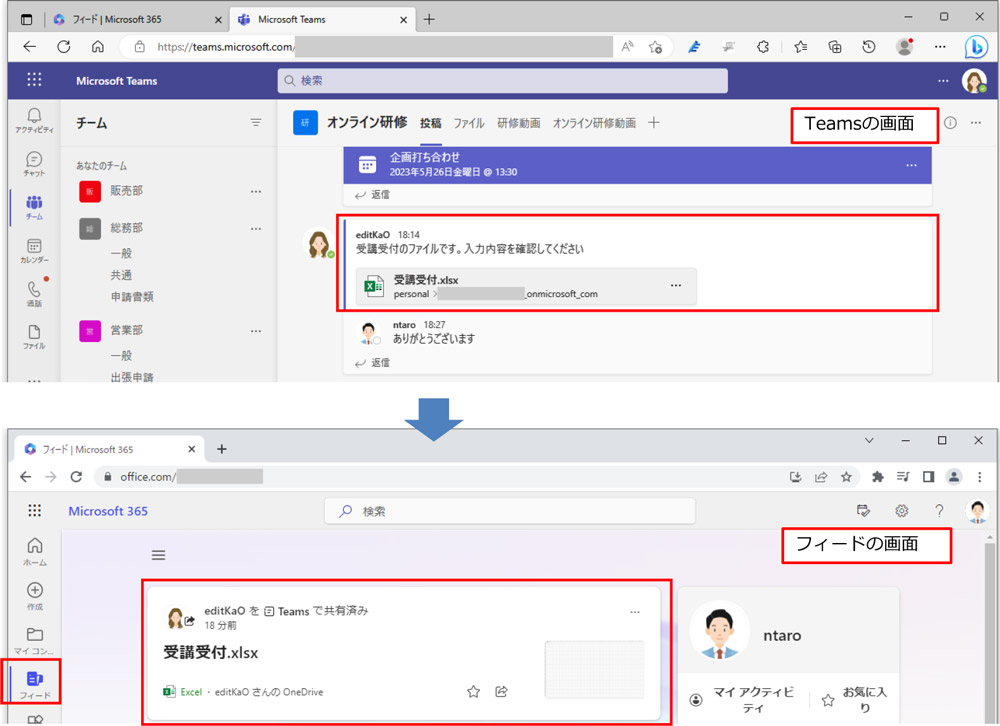Open more options for 販売部 team

[x=256, y=191]
